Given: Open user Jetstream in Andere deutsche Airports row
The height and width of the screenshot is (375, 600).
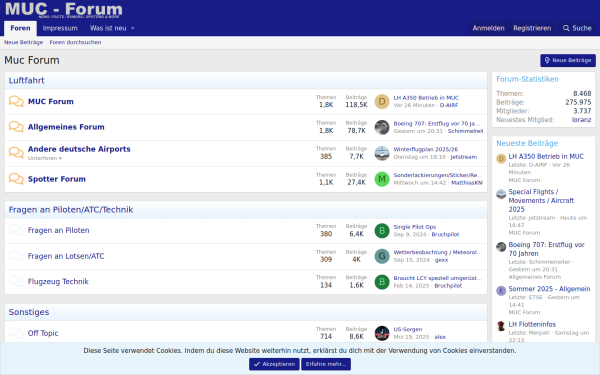Looking at the screenshot, I should [x=463, y=157].
